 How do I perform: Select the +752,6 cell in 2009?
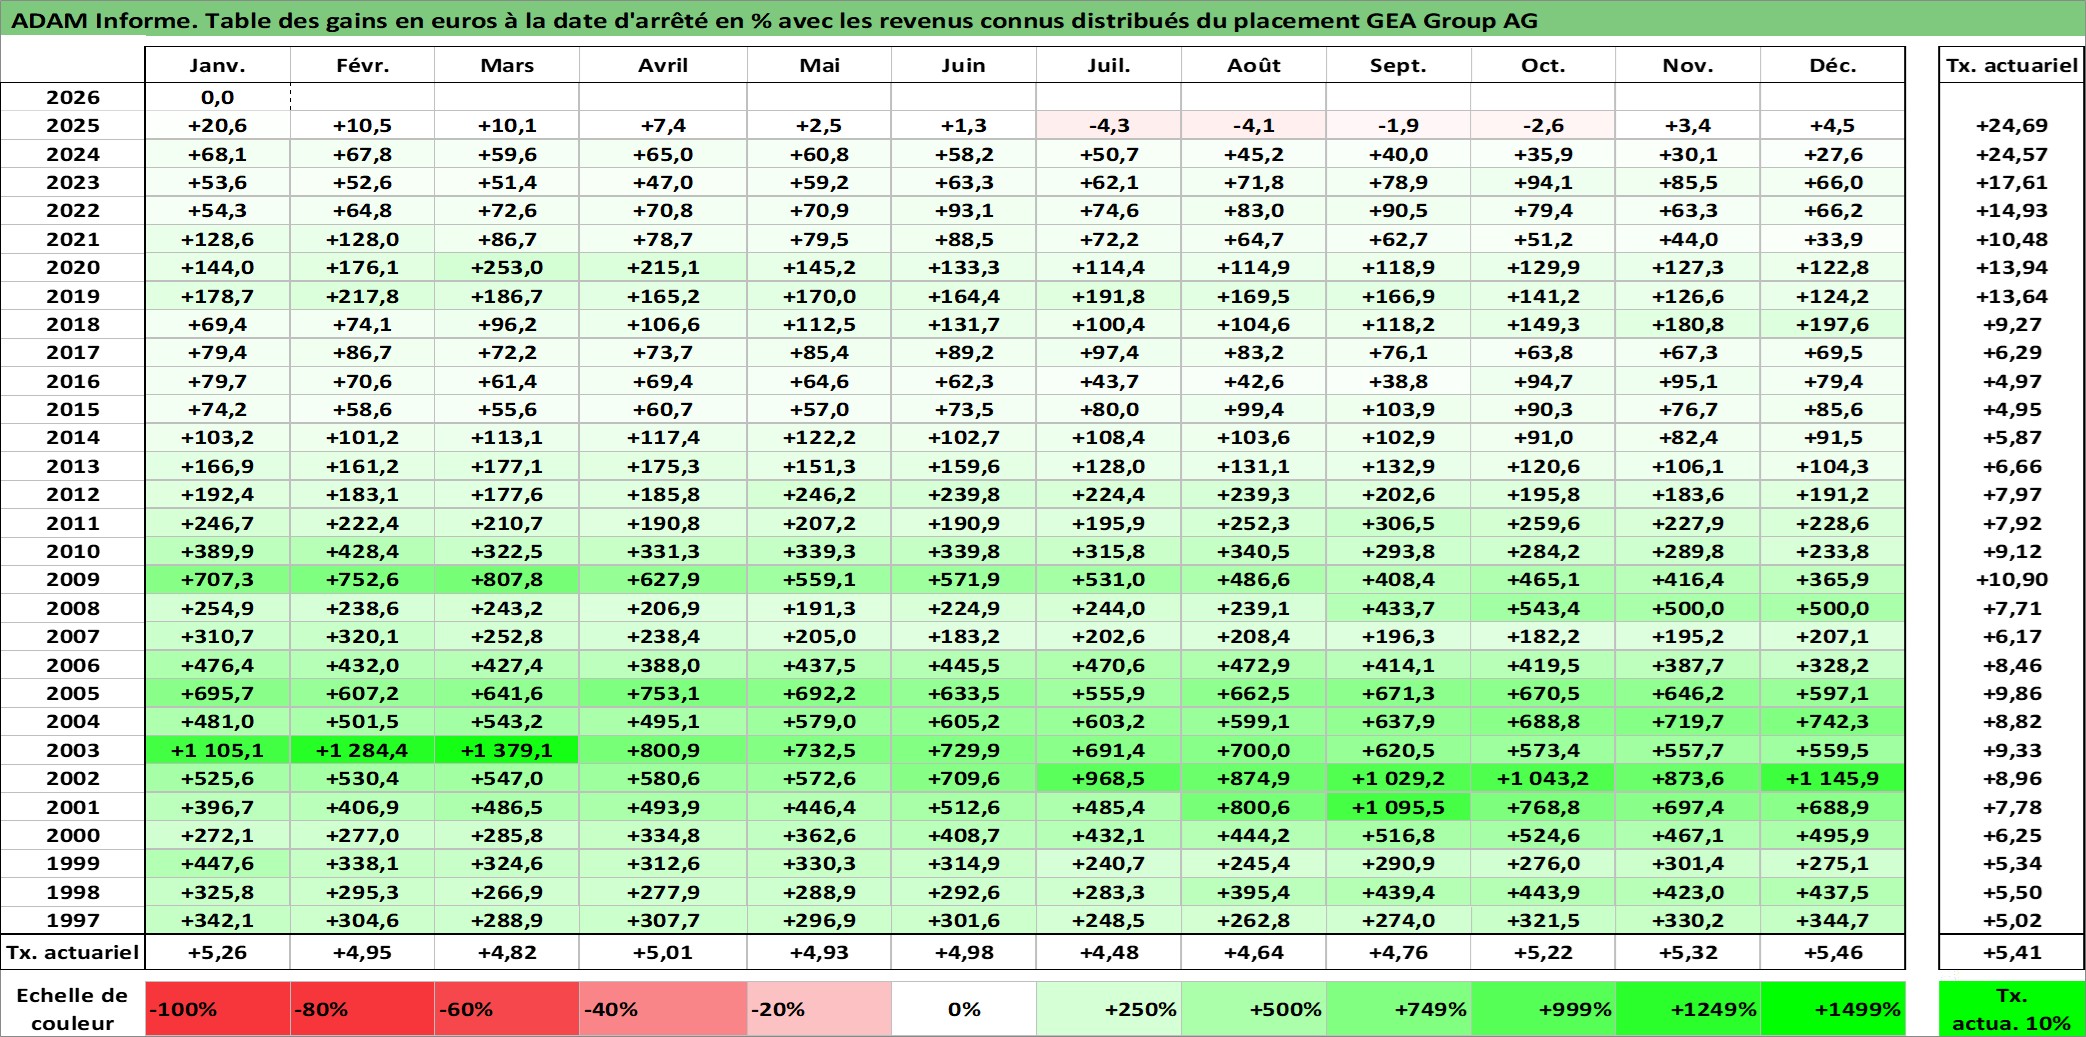(x=362, y=579)
